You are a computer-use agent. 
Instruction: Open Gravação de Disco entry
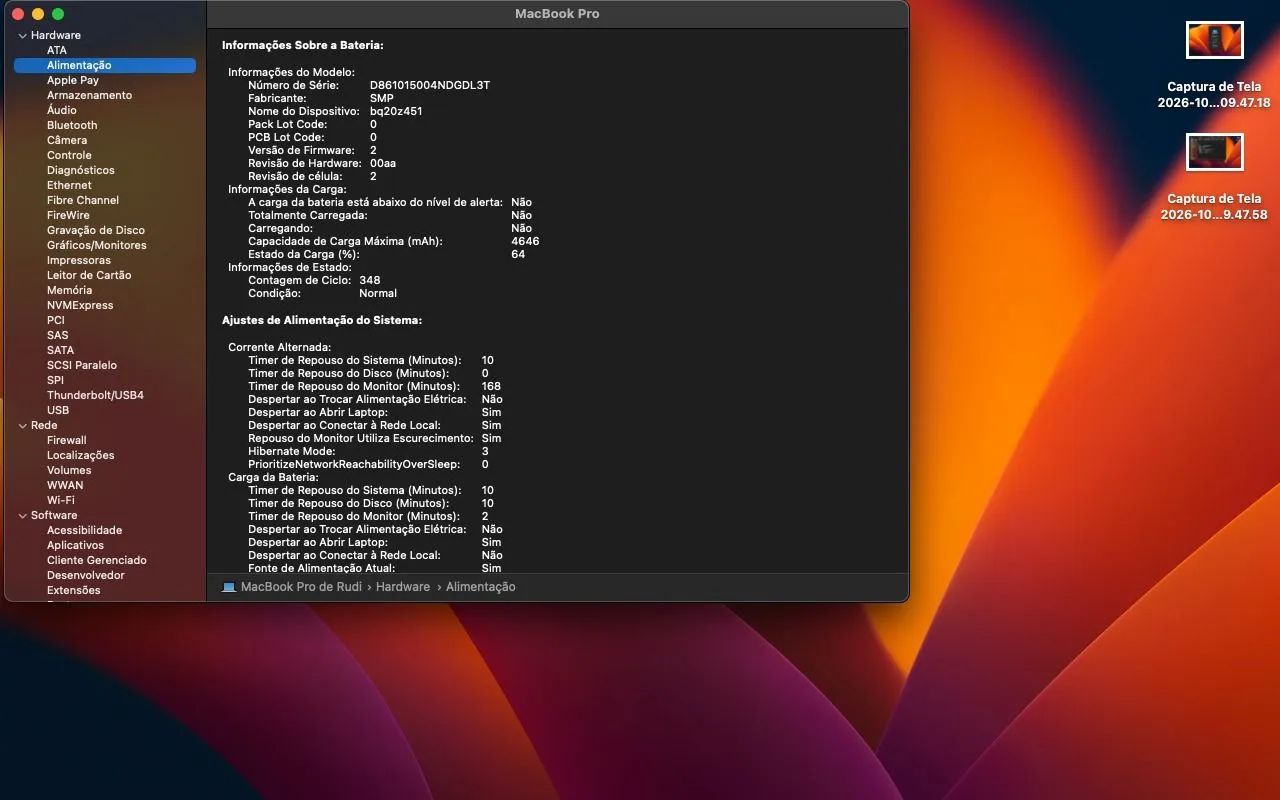point(96,230)
